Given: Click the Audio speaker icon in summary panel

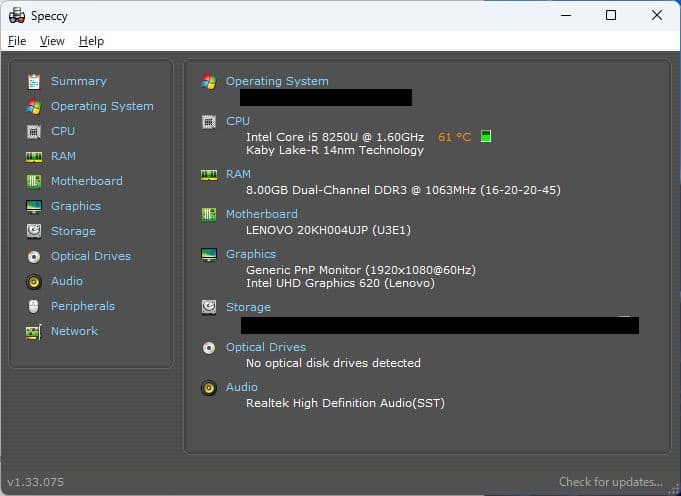Looking at the screenshot, I should coord(209,388).
